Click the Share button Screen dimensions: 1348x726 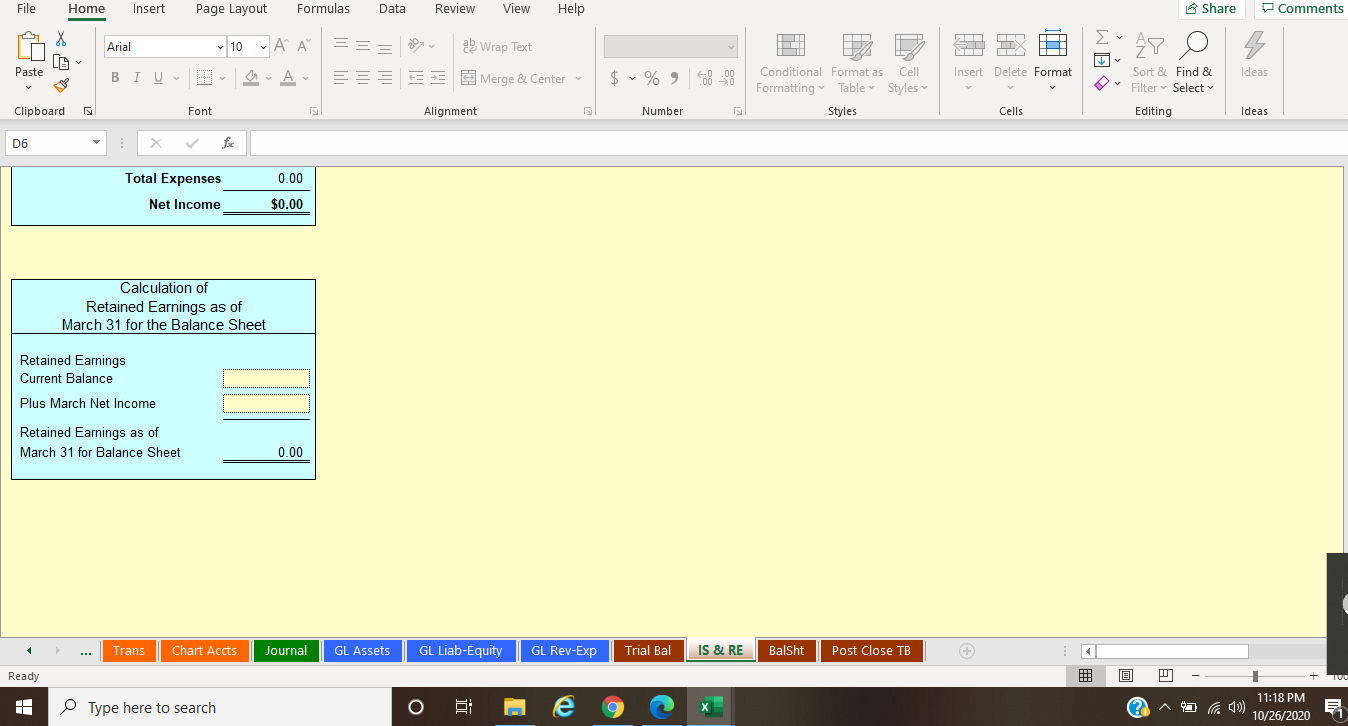[x=1210, y=9]
